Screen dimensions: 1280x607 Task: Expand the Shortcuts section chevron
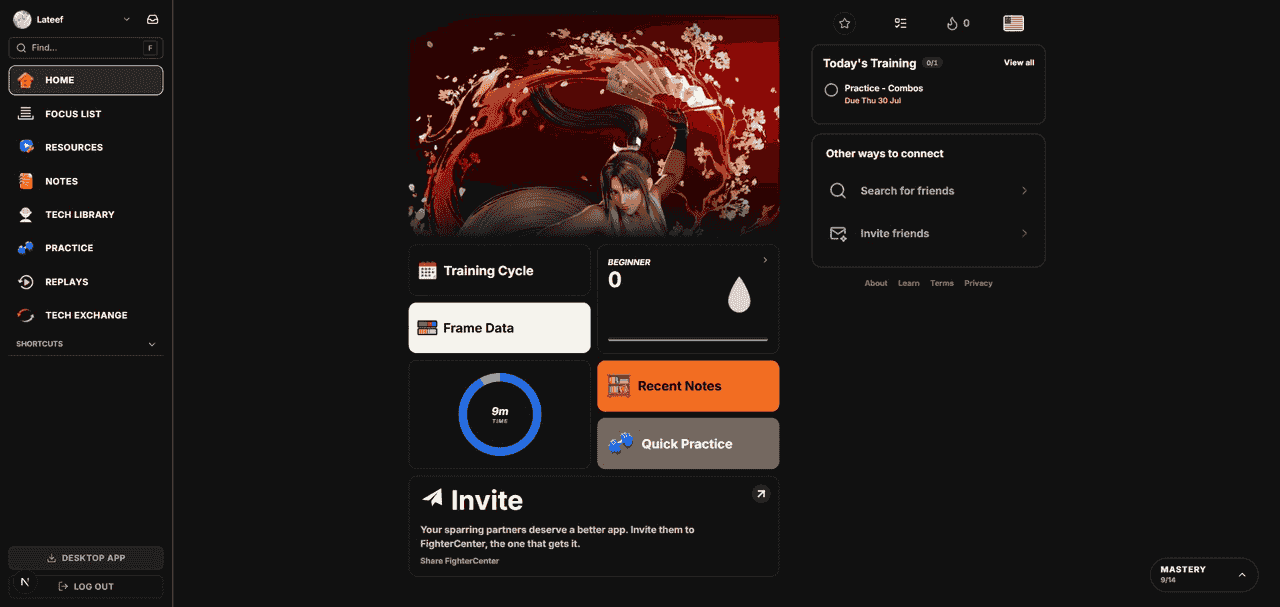[x=152, y=344]
